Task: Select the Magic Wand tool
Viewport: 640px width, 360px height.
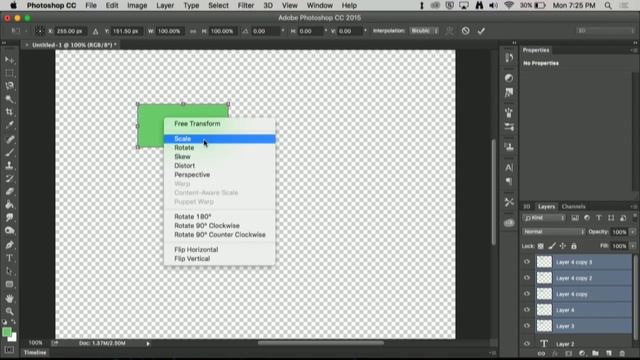Action: 9,99
